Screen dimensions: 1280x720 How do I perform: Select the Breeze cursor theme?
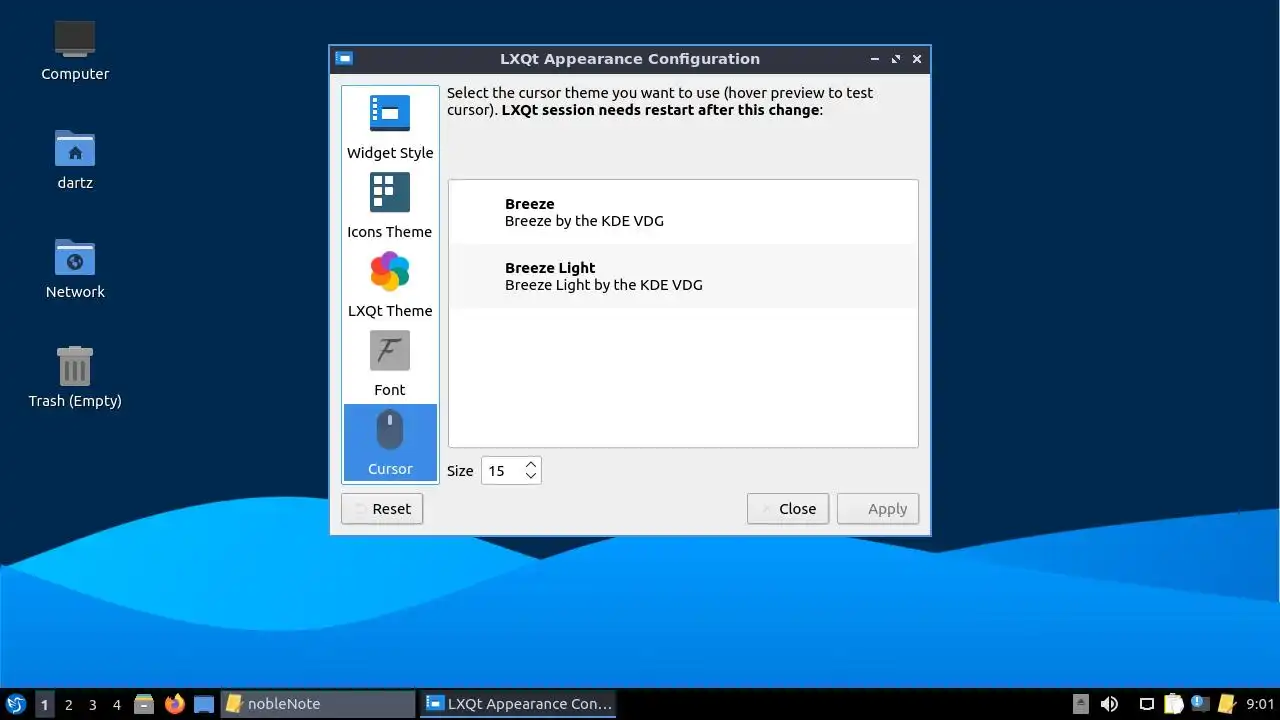[x=683, y=212]
